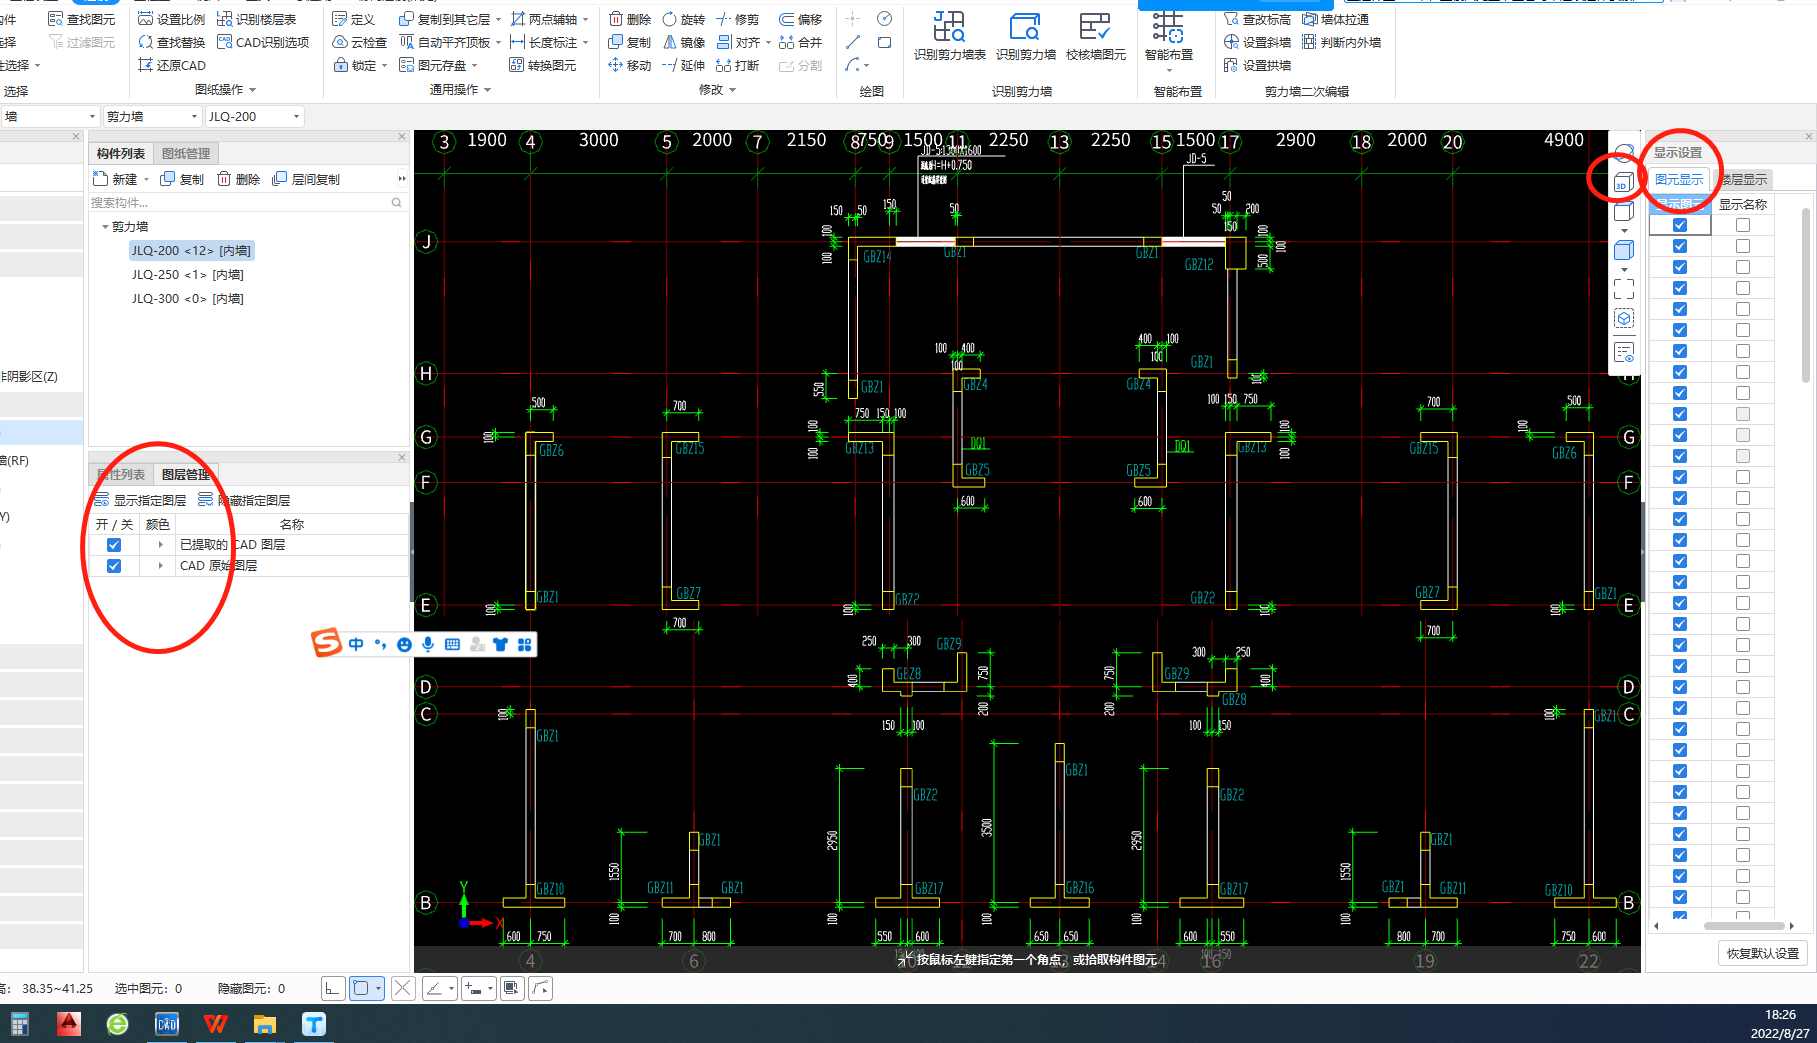The height and width of the screenshot is (1043, 1817).
Task: Click 新建 in component list panel
Action: [115, 179]
